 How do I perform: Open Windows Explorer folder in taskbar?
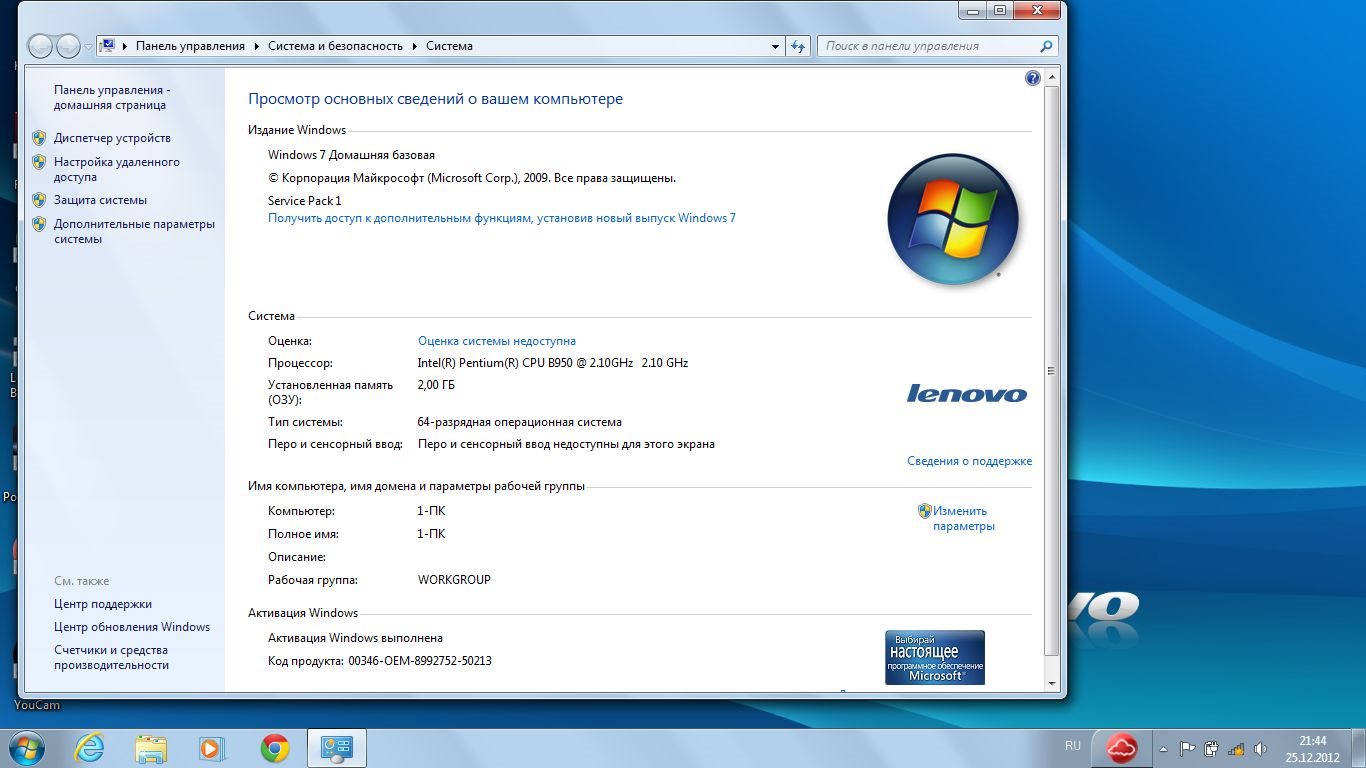pos(152,748)
